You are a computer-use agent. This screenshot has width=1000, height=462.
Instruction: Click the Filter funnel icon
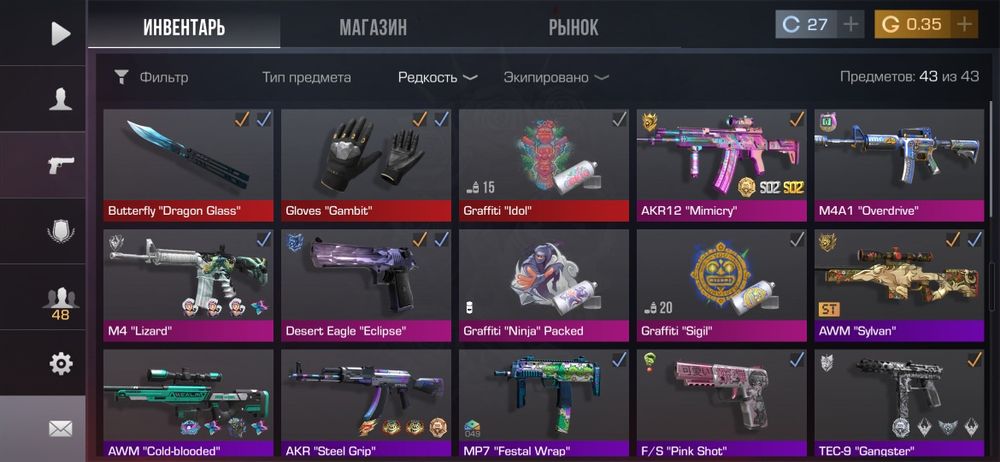click(121, 78)
